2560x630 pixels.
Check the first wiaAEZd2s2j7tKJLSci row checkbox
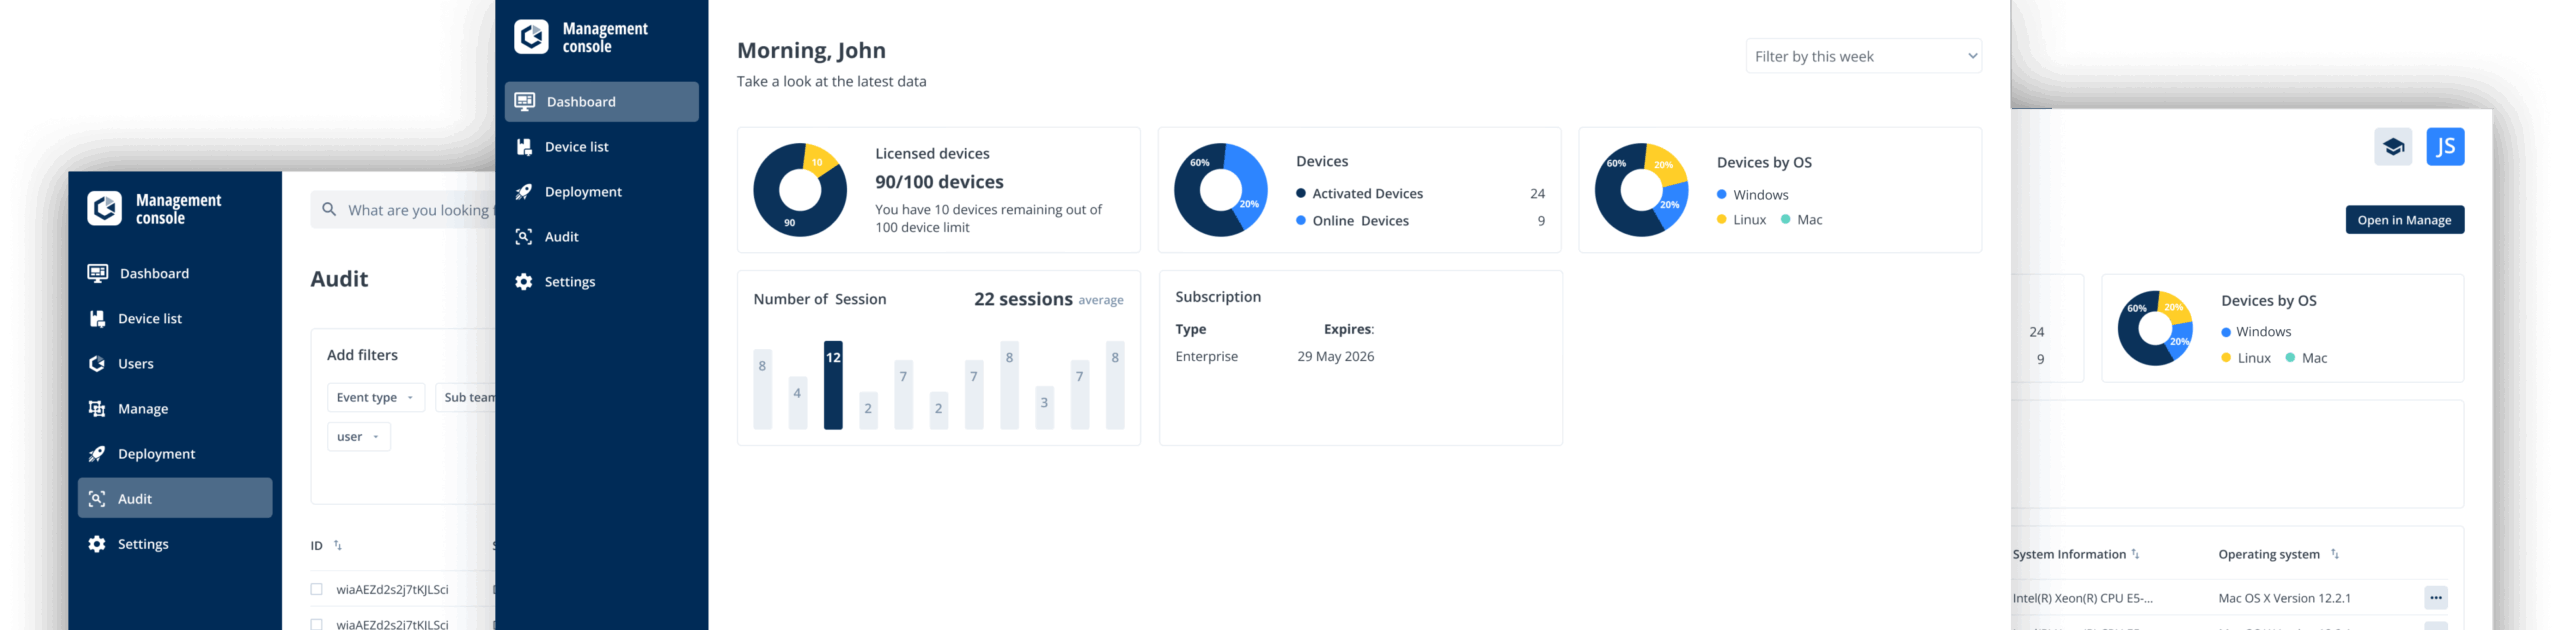pyautogui.click(x=317, y=590)
